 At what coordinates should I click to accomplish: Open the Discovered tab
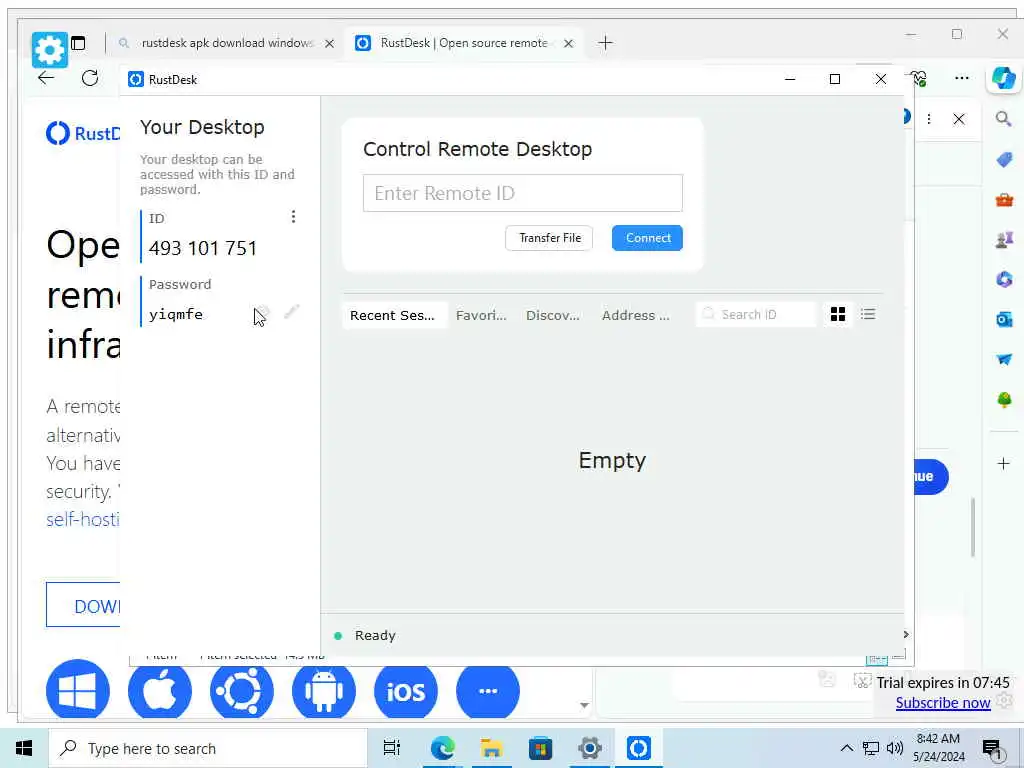(x=552, y=315)
